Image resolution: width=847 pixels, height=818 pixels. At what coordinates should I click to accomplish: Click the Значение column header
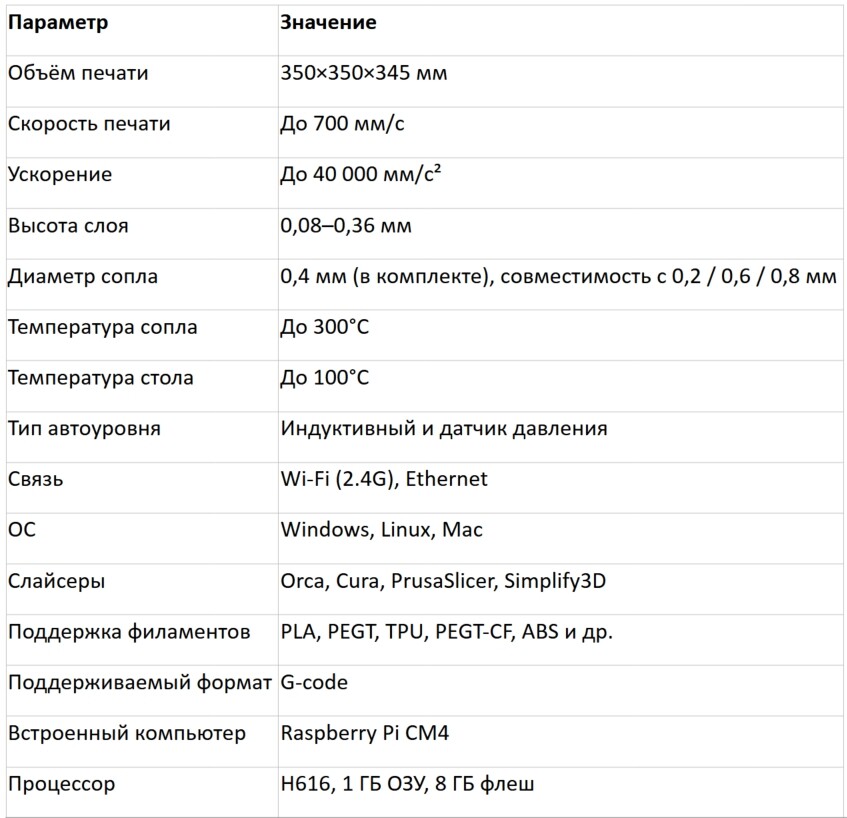coord(328,22)
